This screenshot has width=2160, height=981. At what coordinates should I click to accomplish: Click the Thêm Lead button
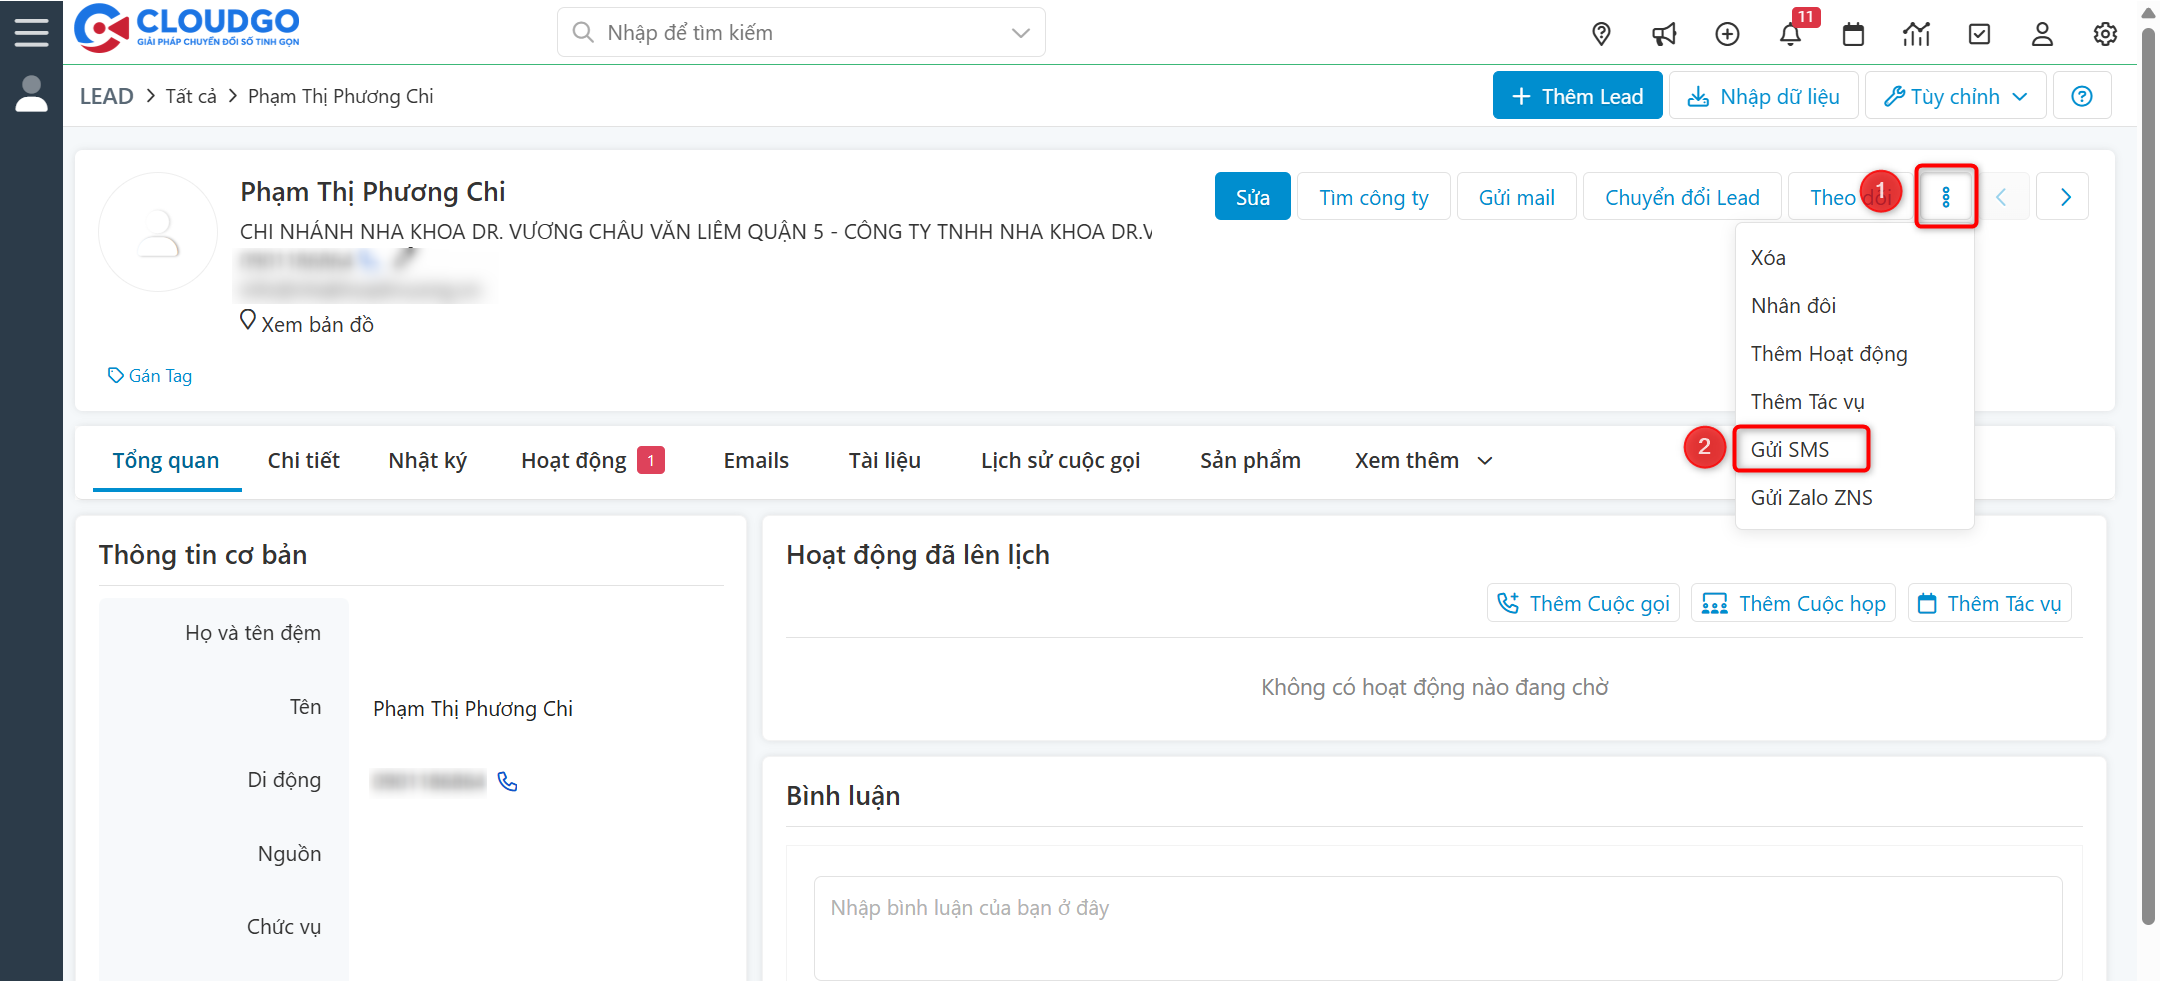pos(1577,96)
